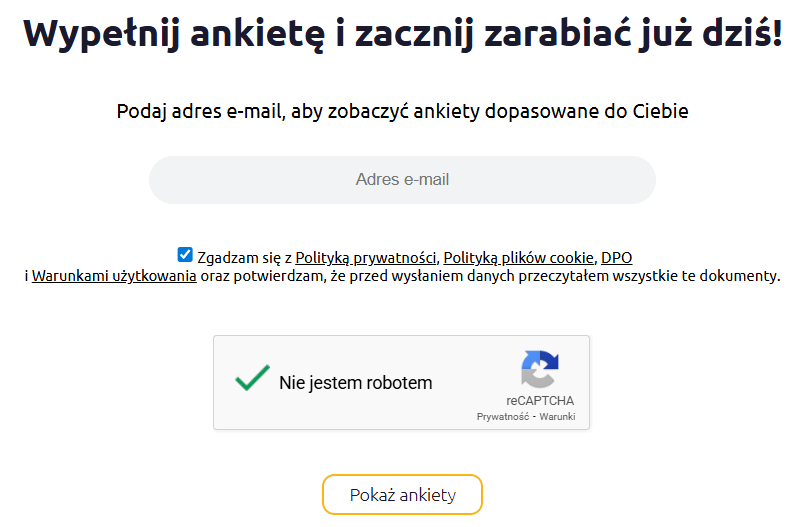The height and width of the screenshot is (527, 801).
Task: Follow the "DPO" link
Action: (616, 257)
